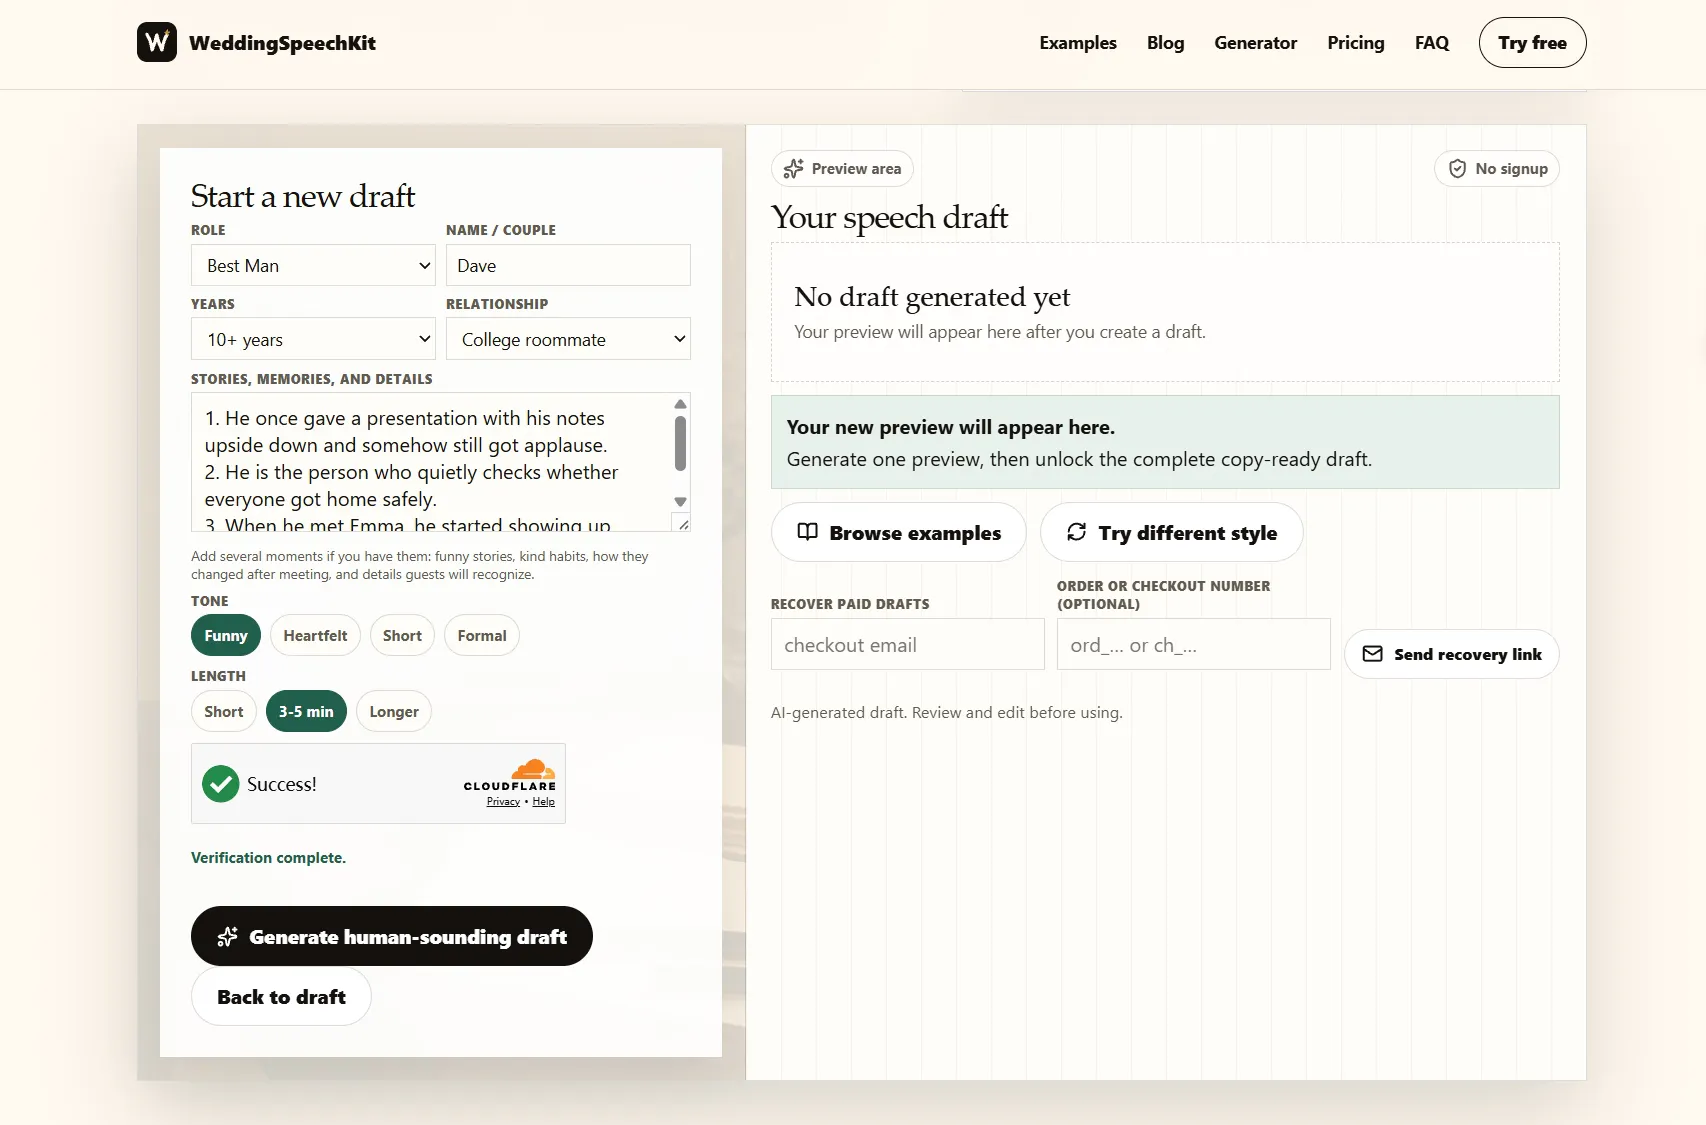Open FAQ in the top navigation
Screen dimensions: 1706x1125
point(1432,43)
